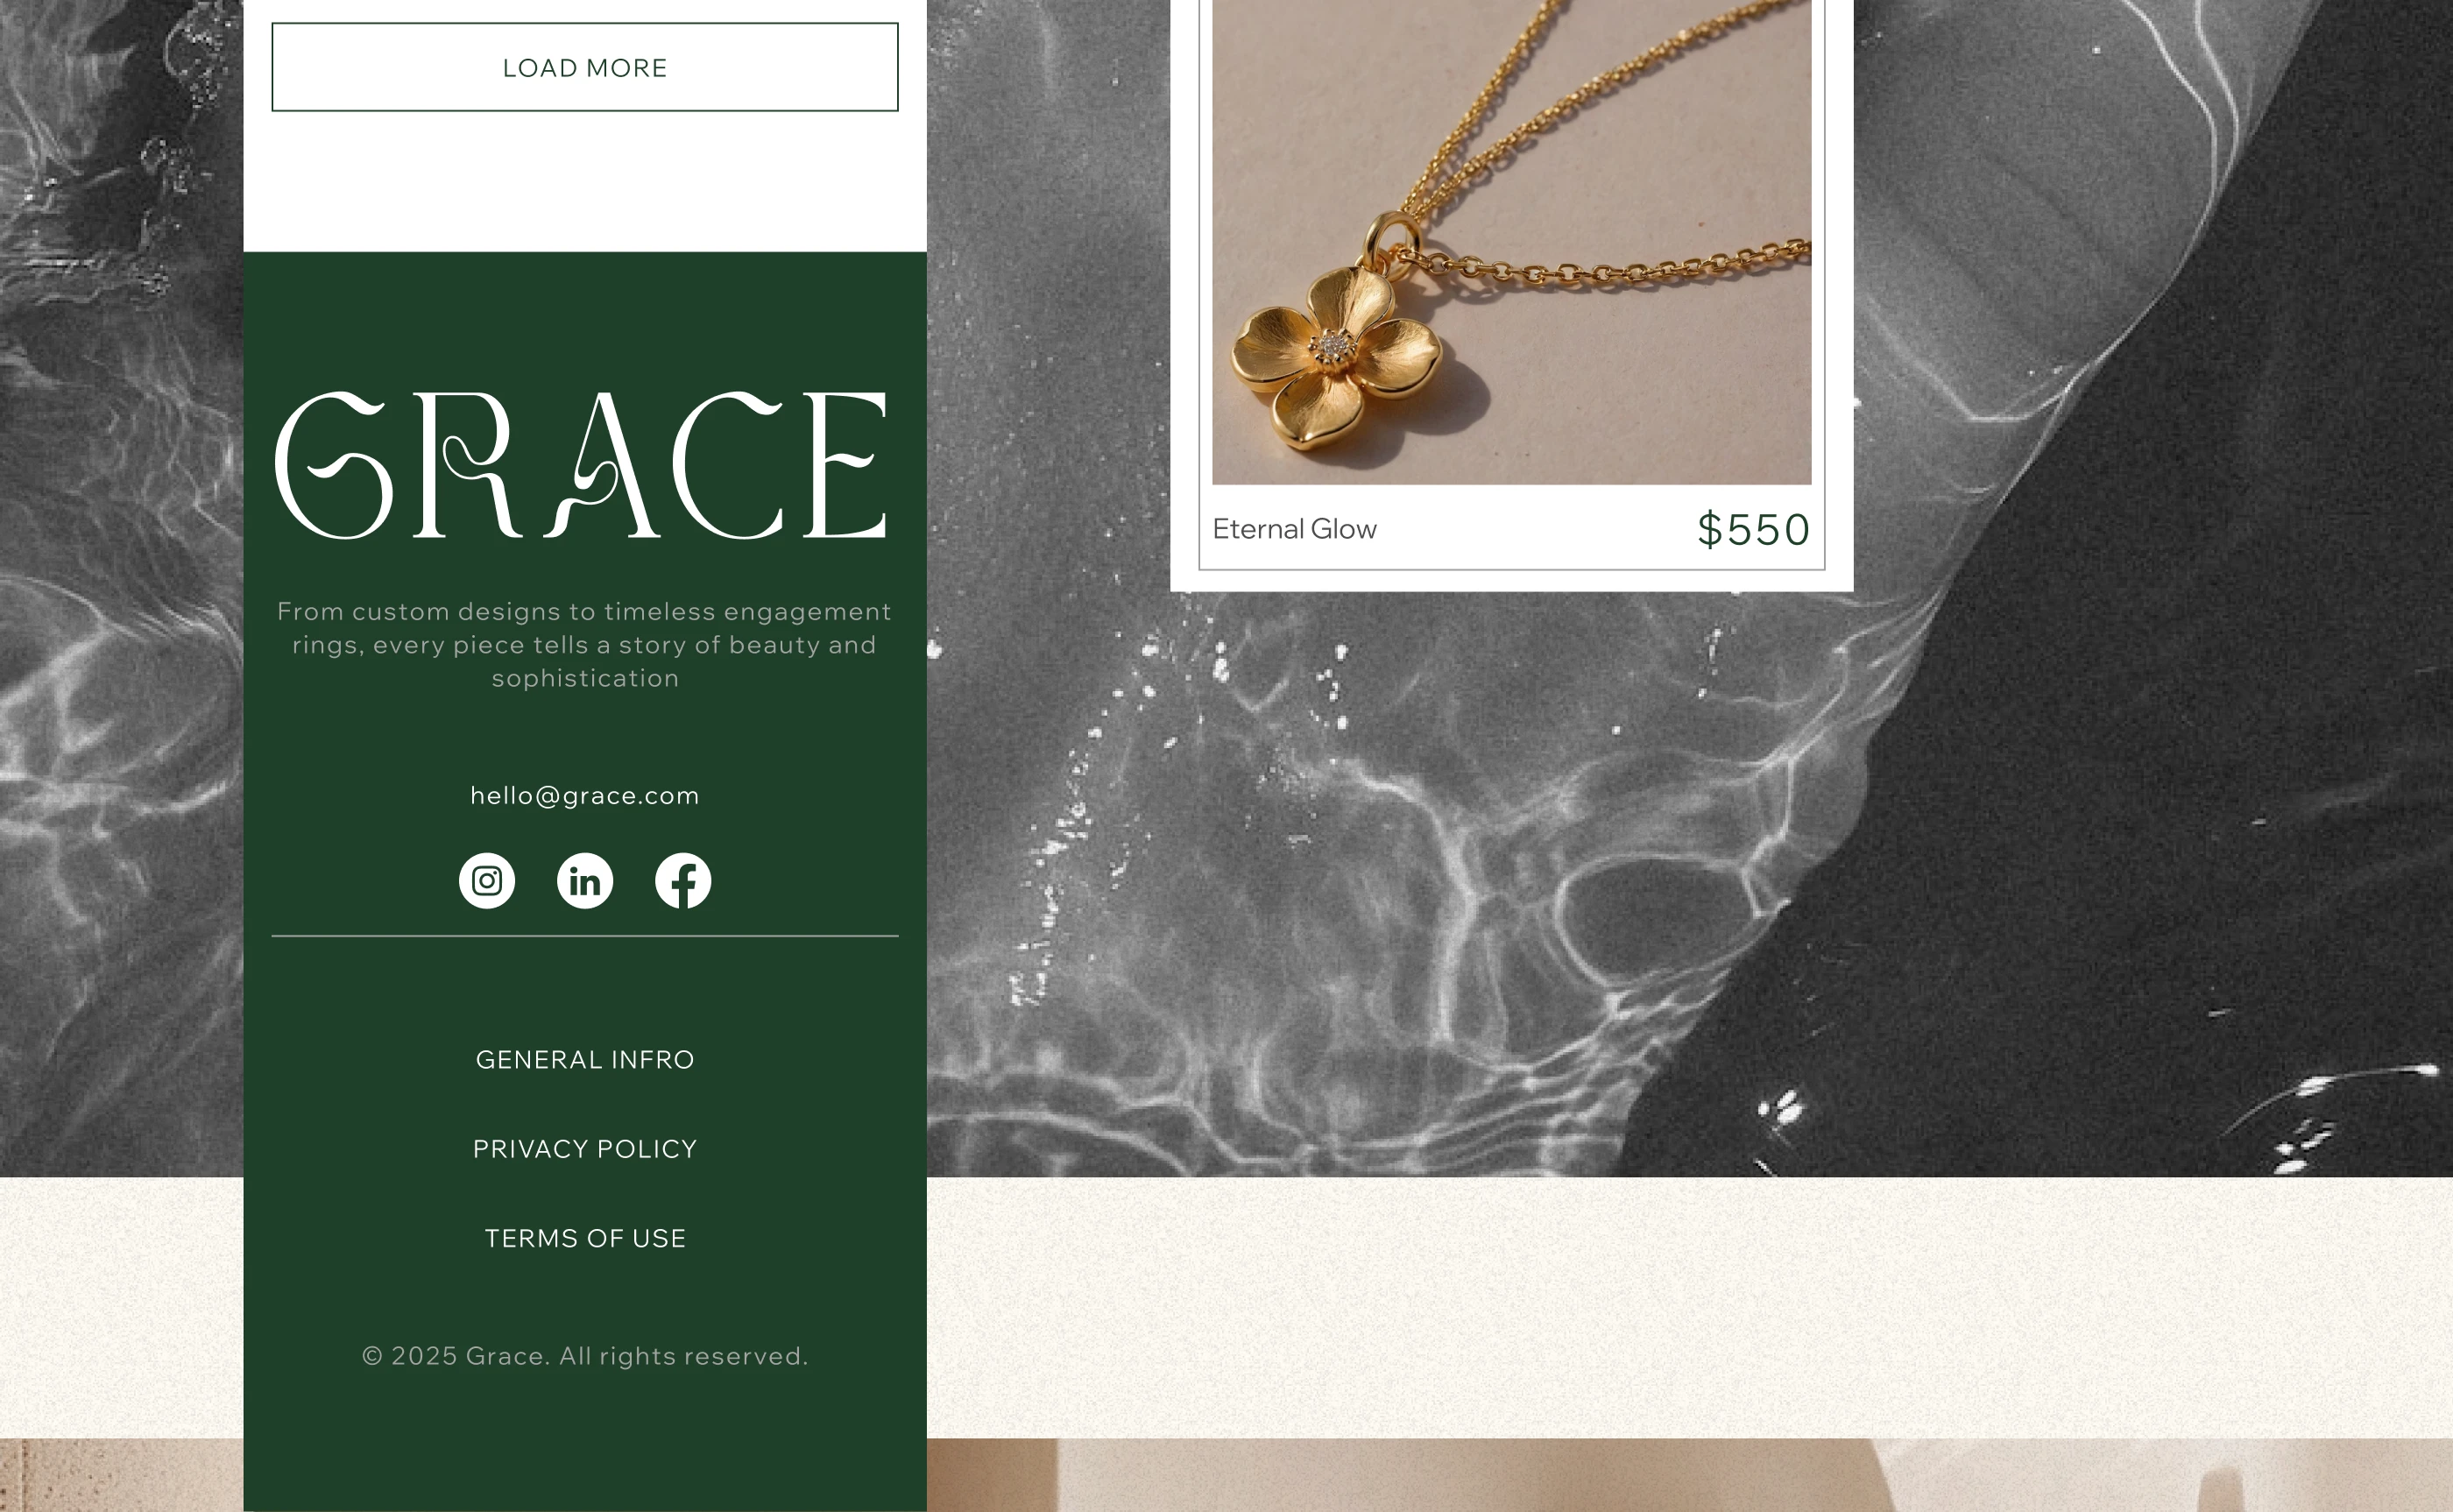
Task: Click the footer tagline about custom designs
Action: click(x=585, y=645)
